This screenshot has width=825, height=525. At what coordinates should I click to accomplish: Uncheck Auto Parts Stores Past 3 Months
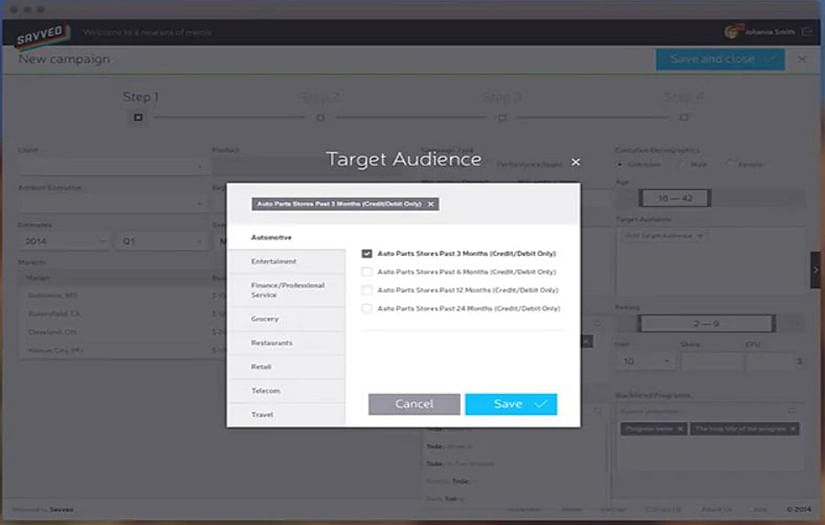(367, 254)
